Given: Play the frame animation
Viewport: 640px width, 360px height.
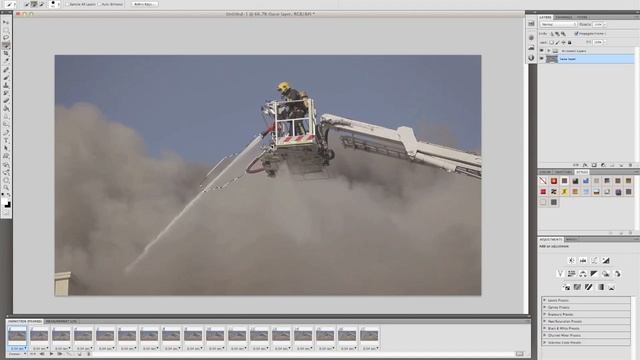Looking at the screenshot, I should (51, 354).
